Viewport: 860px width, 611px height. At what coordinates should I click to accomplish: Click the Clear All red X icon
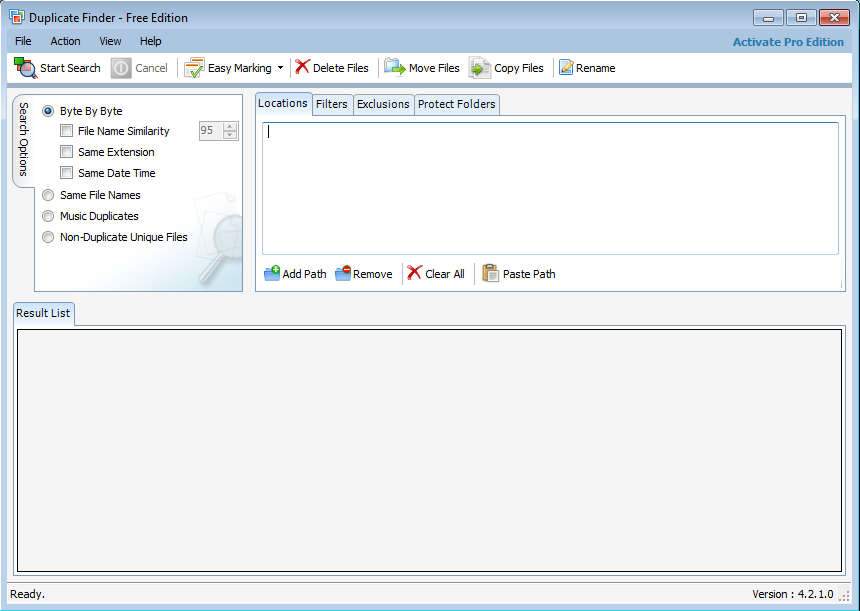tap(415, 273)
